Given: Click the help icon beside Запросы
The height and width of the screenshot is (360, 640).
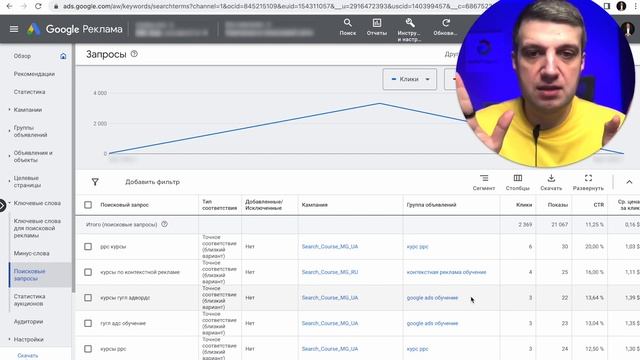Looking at the screenshot, I should [x=134, y=54].
